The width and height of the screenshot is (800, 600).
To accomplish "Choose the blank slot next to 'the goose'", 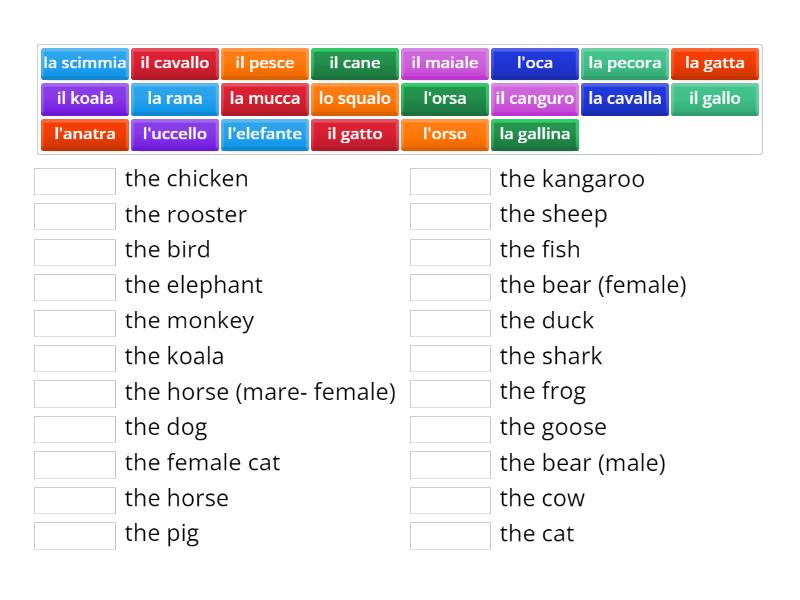I will coord(450,429).
